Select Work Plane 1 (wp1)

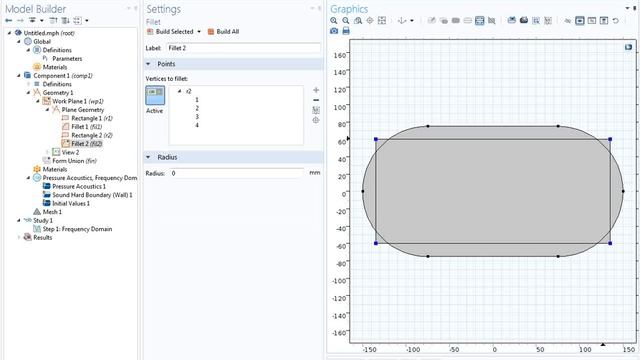(x=78, y=101)
